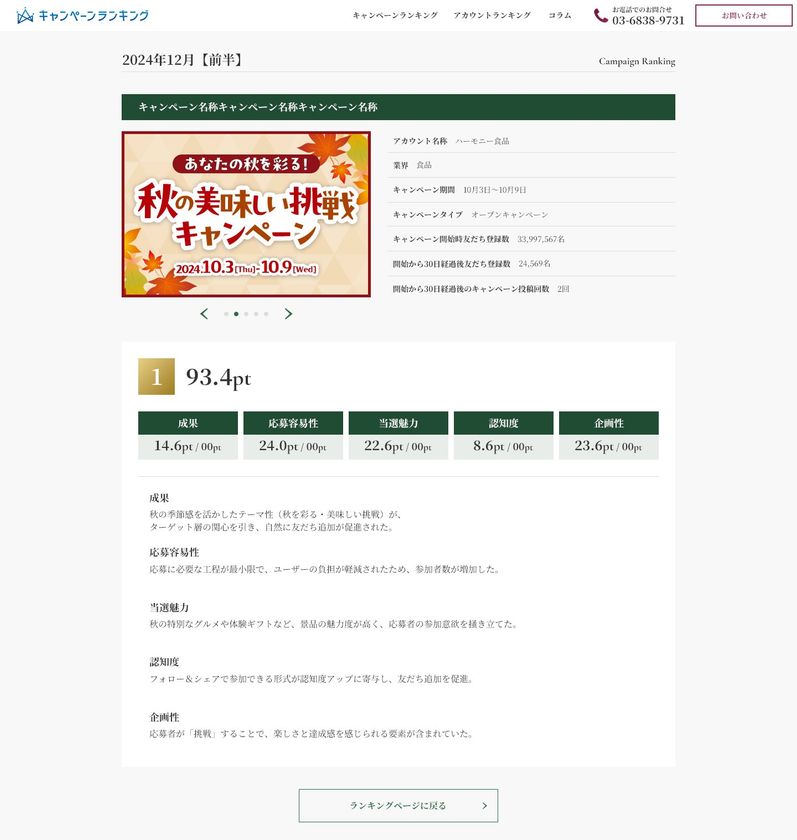Screen dimensions: 797x840
Task: Click the お問い合わせ contact button
Action: click(x=744, y=16)
